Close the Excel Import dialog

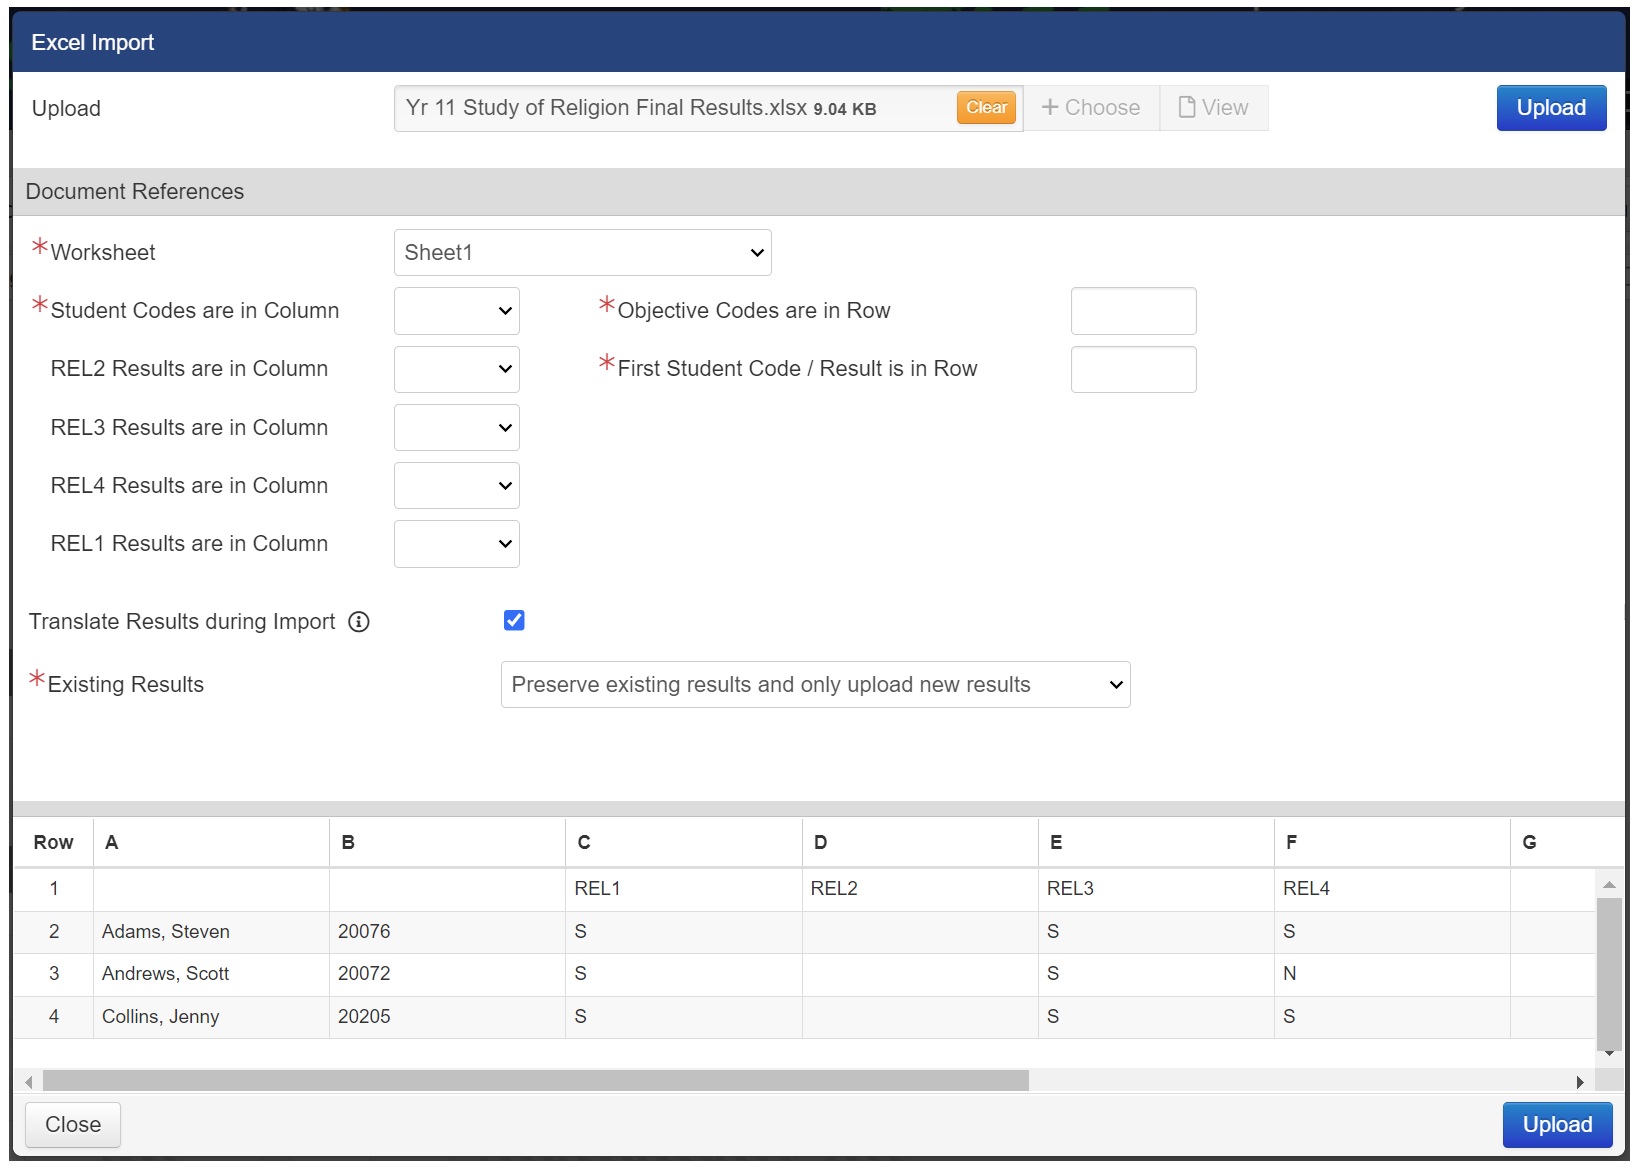pos(73,1125)
